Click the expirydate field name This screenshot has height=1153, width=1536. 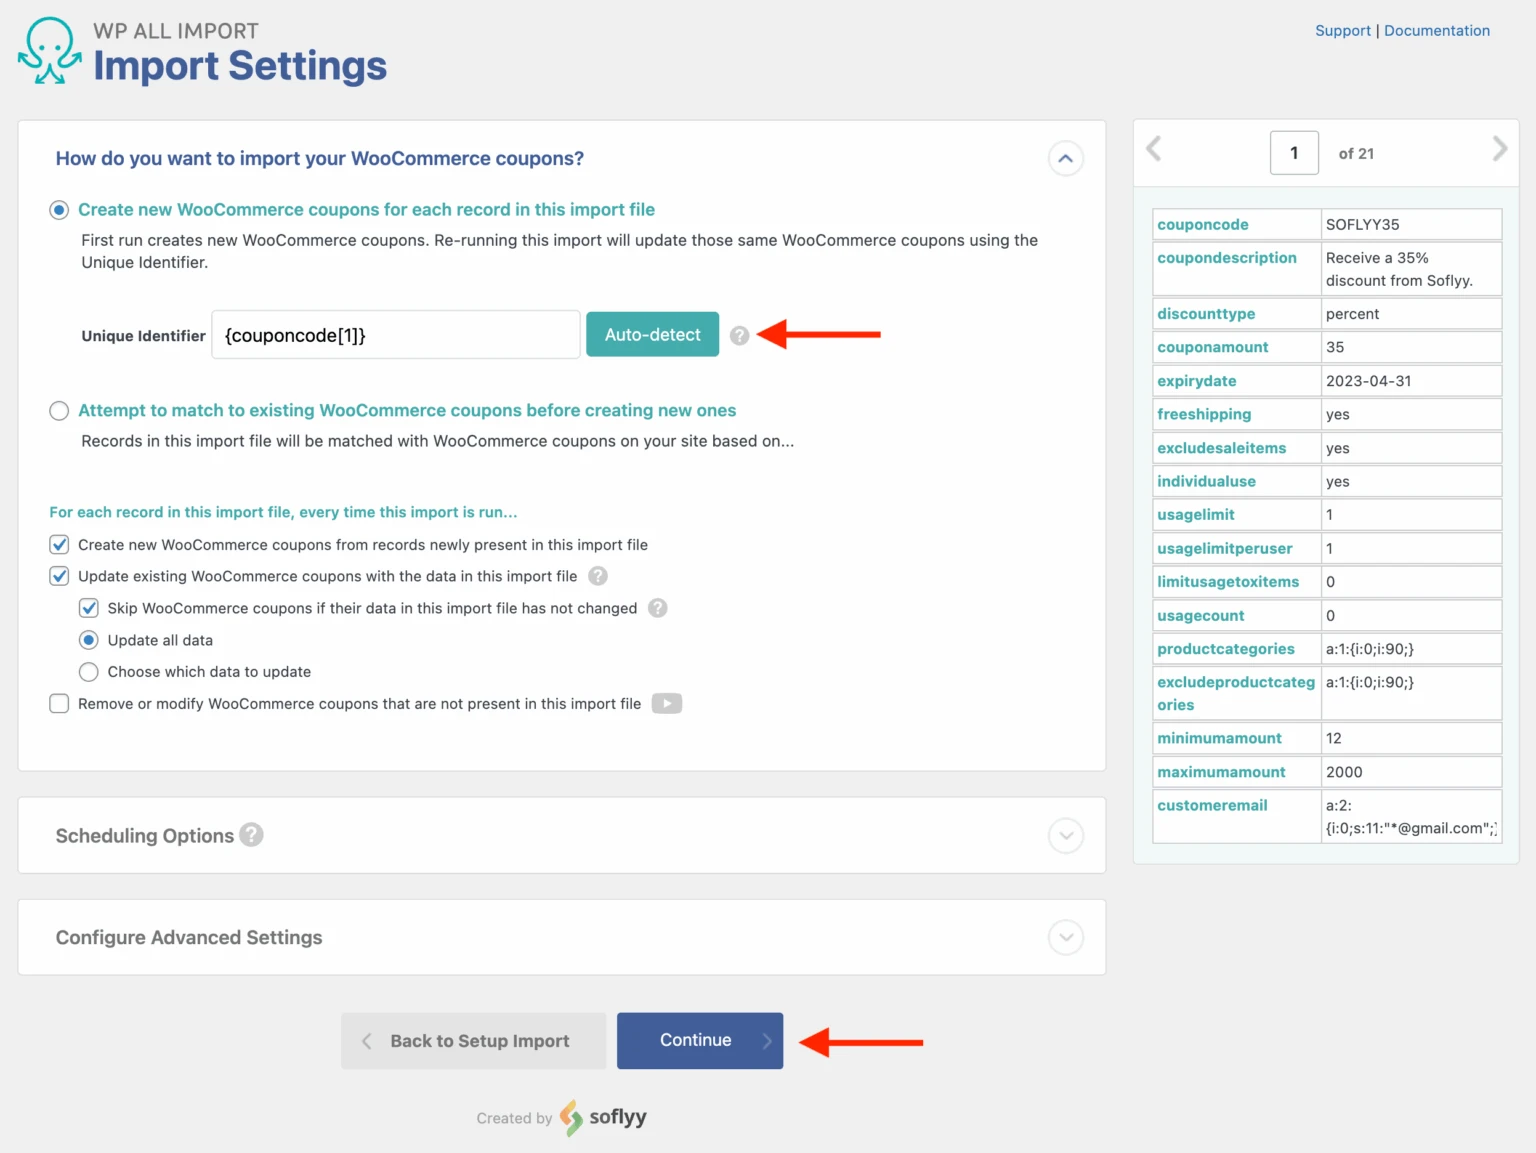click(x=1197, y=381)
